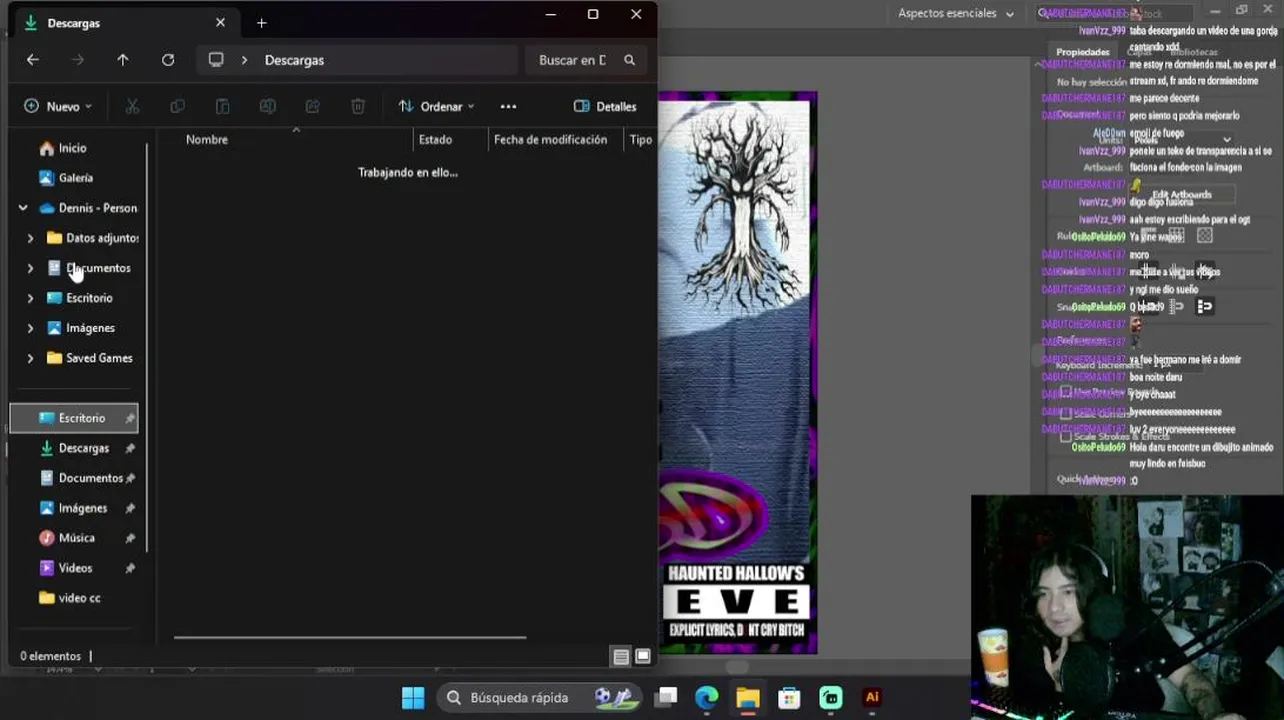
Task: Launch Microsoft Edge from the taskbar
Action: [707, 698]
